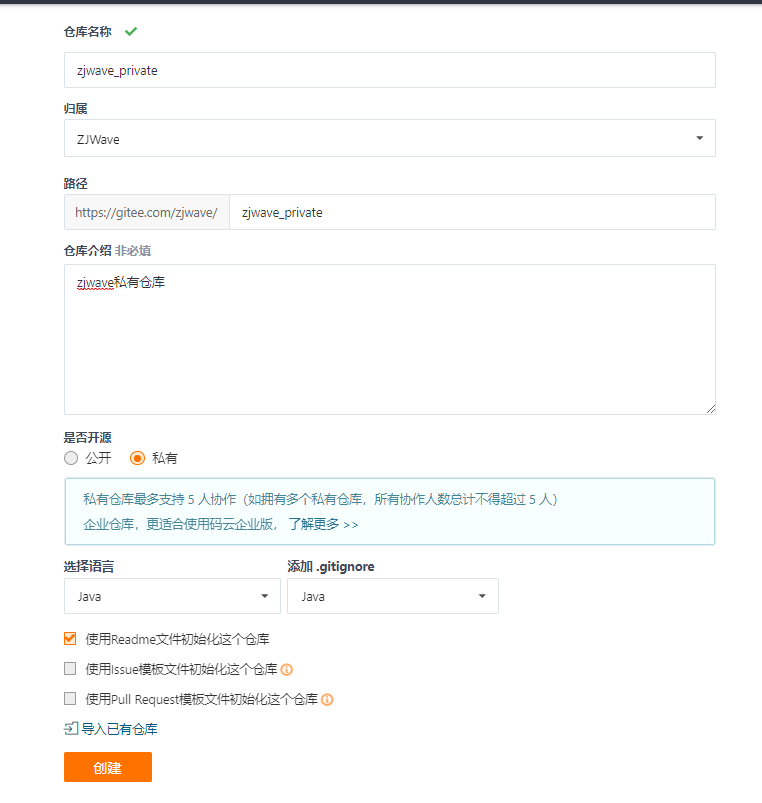Viewport: 762px width, 803px height.
Task: Click the import icon before 导入已有仓库
Action: (x=71, y=729)
